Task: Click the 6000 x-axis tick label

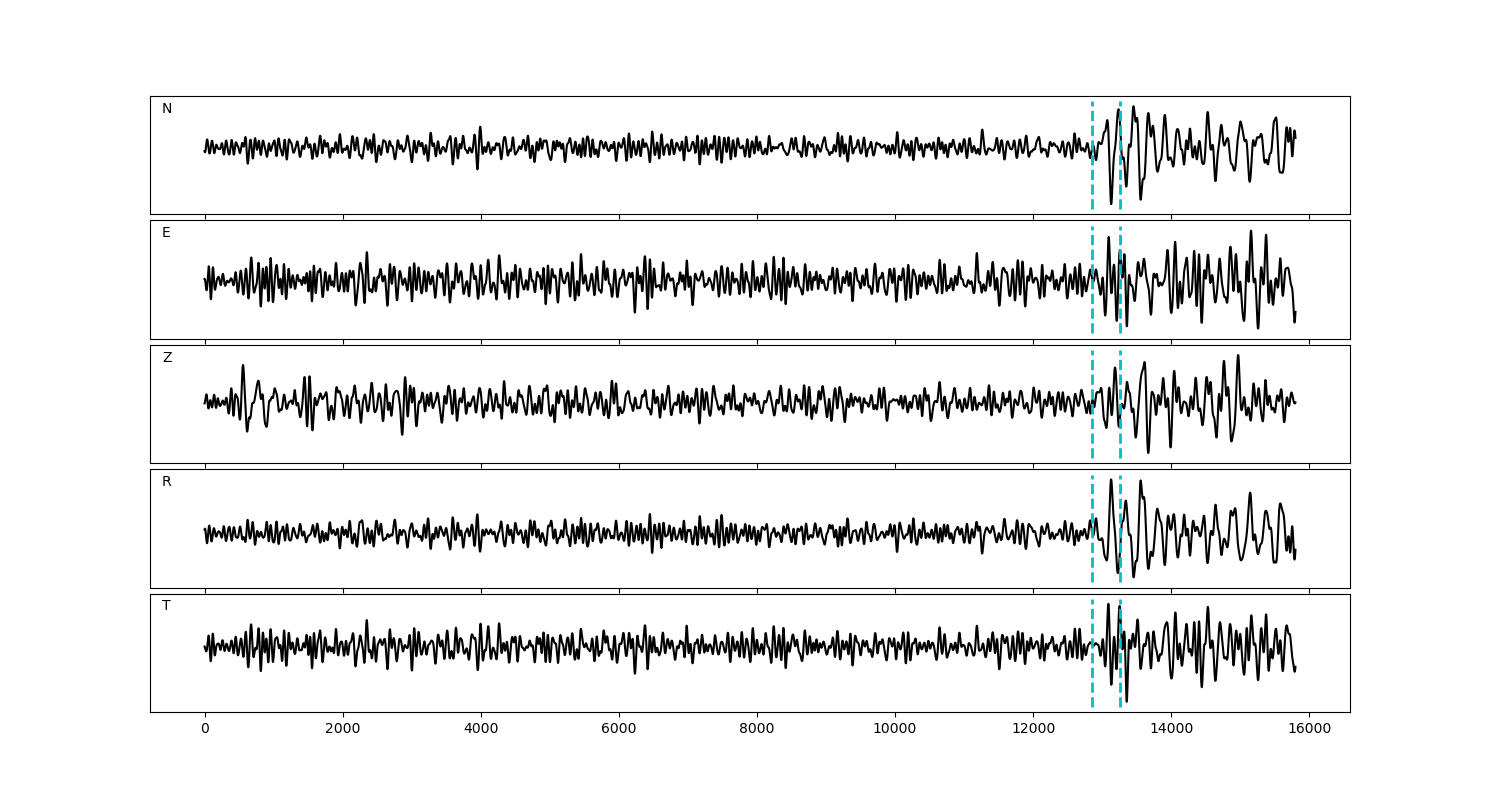Action: [x=619, y=730]
